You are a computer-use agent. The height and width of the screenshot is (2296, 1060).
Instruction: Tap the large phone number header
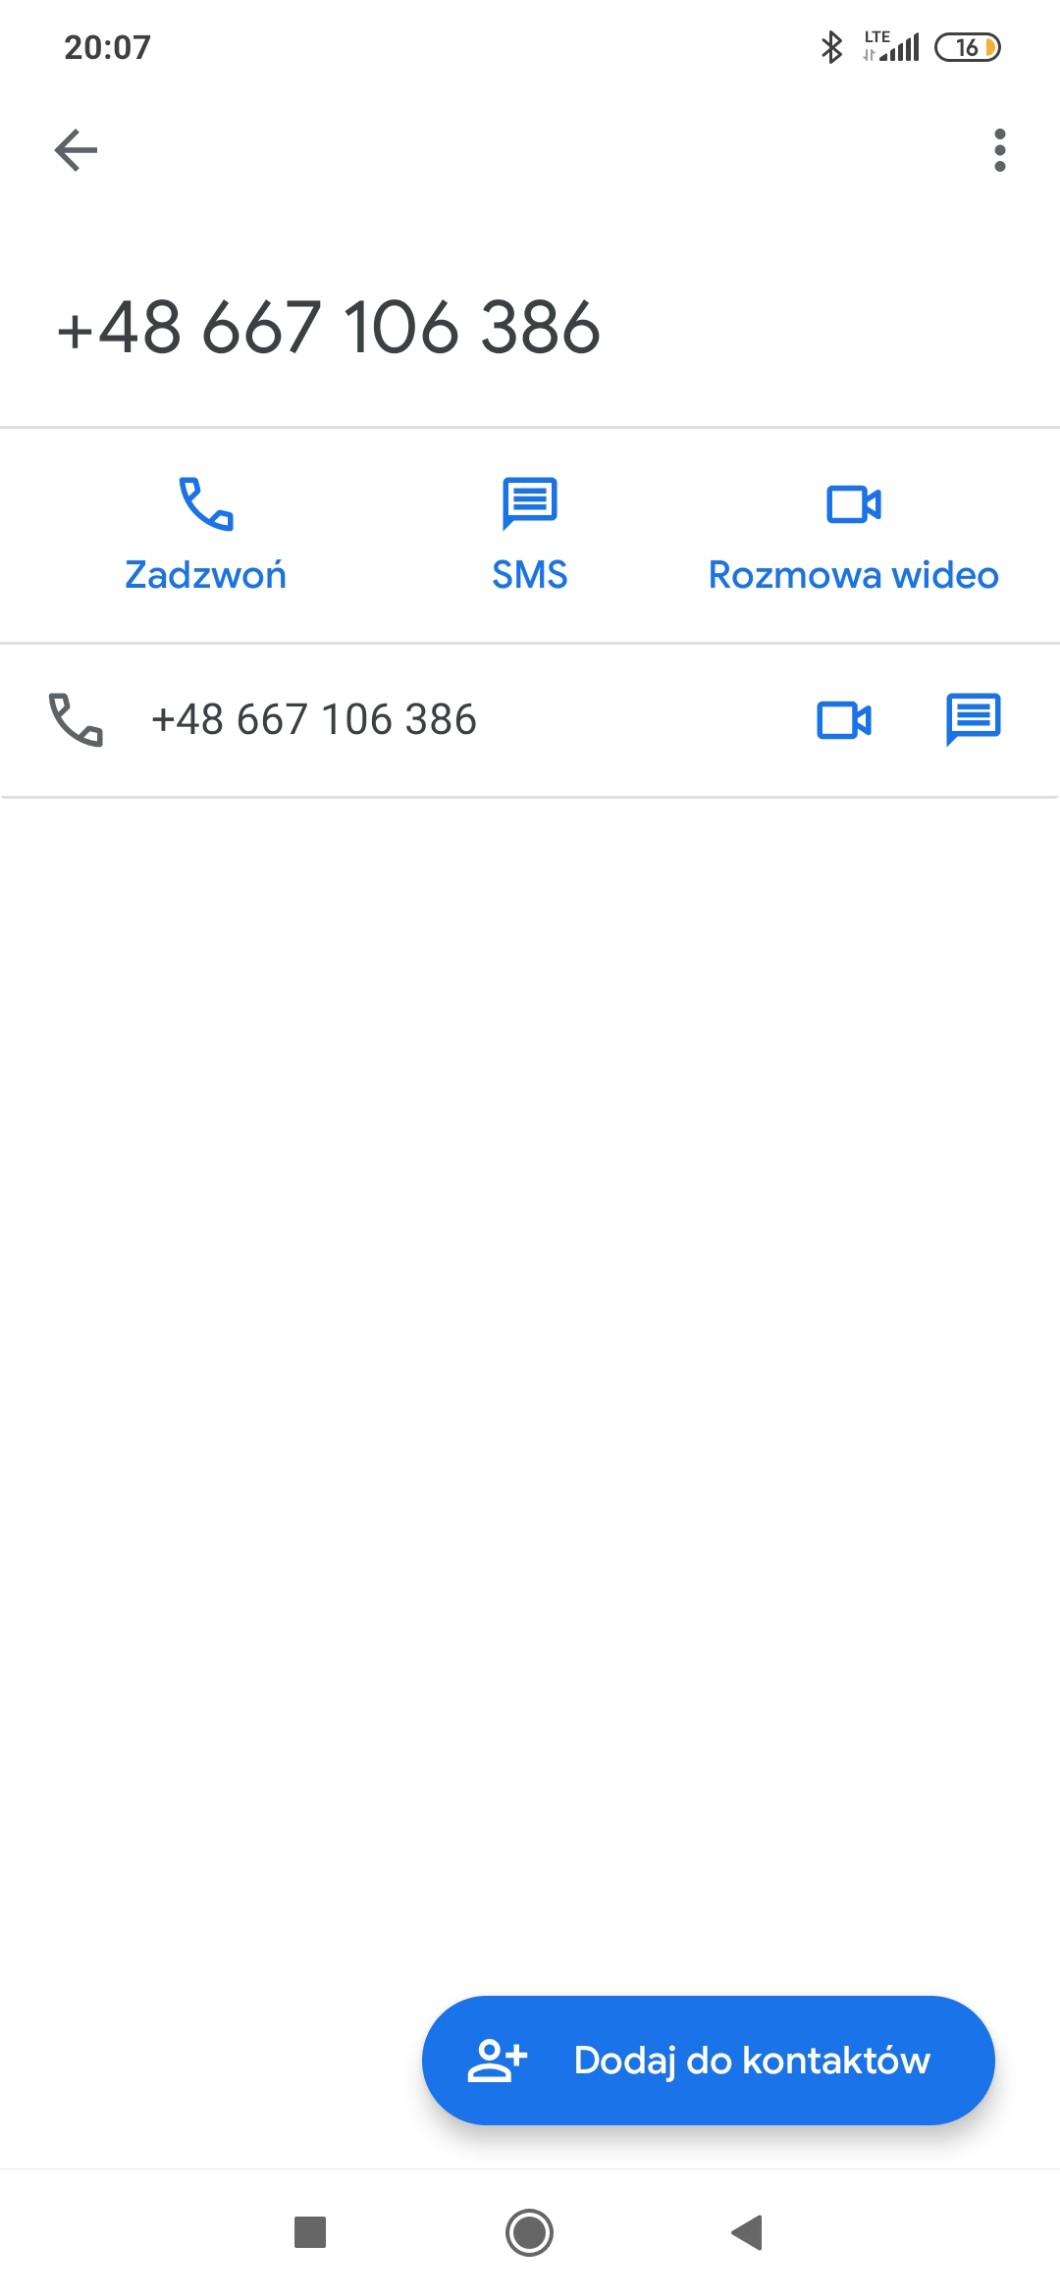coord(329,327)
